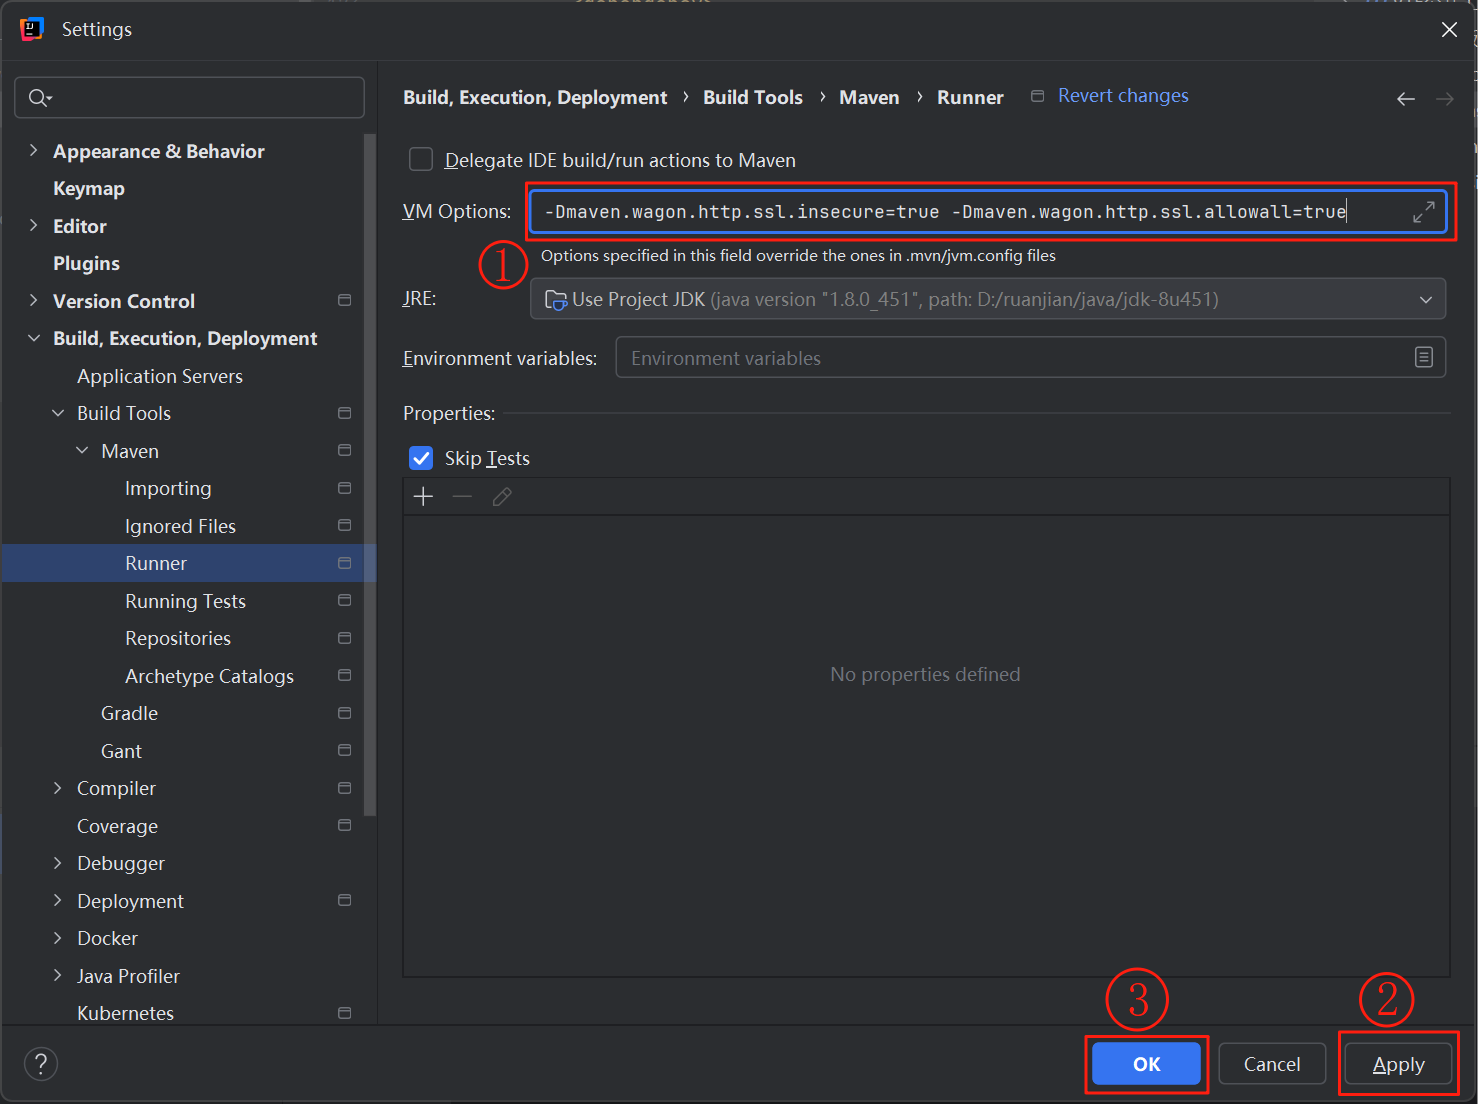The image size is (1478, 1104).
Task: Expand the Java Profiler node
Action: pos(58,976)
